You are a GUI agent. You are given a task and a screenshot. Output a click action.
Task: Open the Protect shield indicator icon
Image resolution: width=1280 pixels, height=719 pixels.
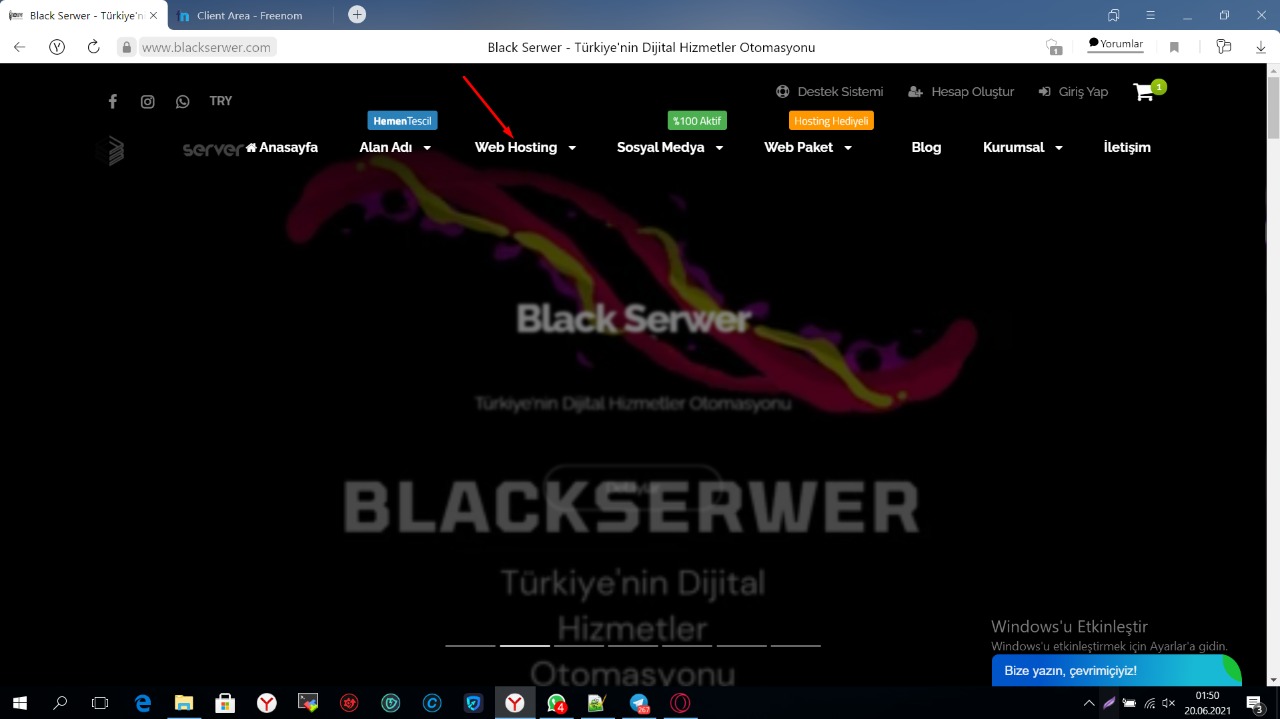[x=126, y=47]
